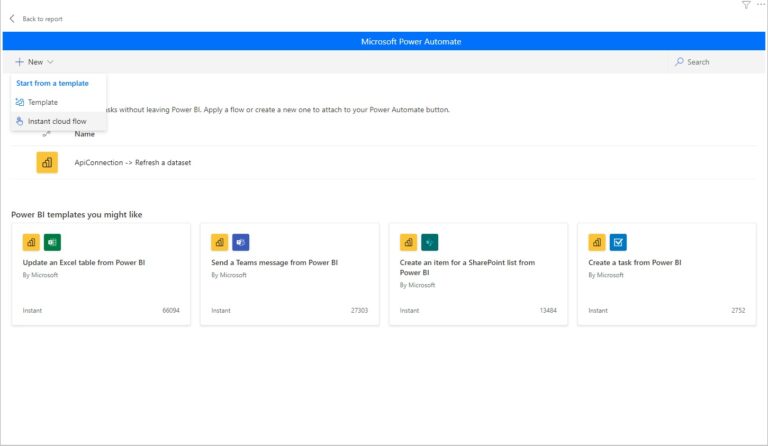Click the magnifier icon in the Search box

pos(679,62)
